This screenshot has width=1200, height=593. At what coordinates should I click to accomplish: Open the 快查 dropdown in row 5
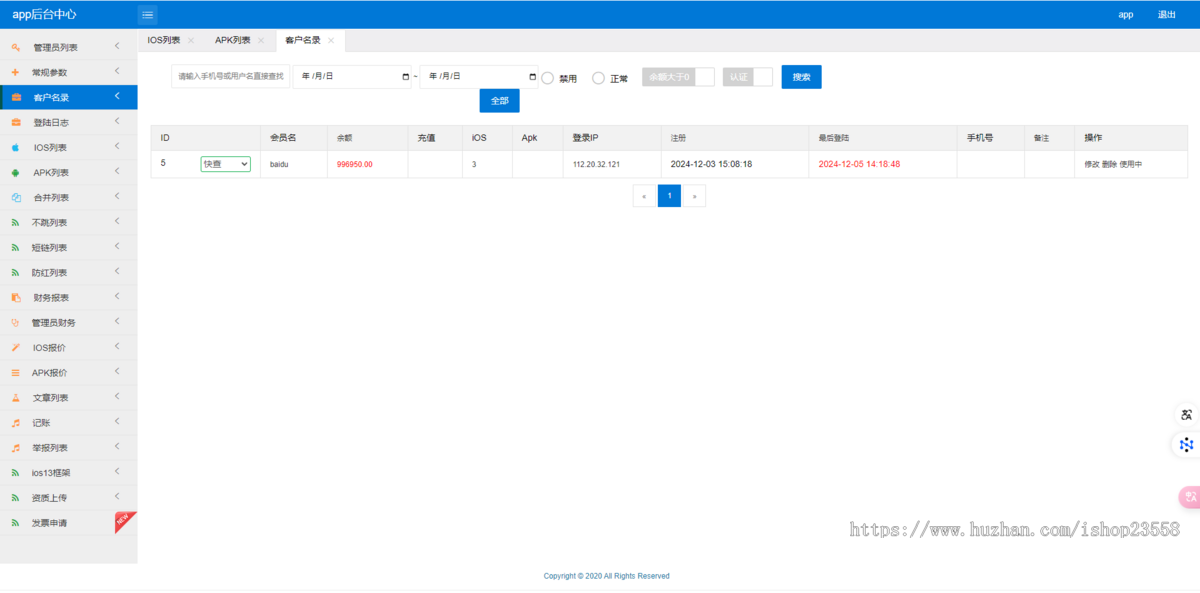point(225,164)
